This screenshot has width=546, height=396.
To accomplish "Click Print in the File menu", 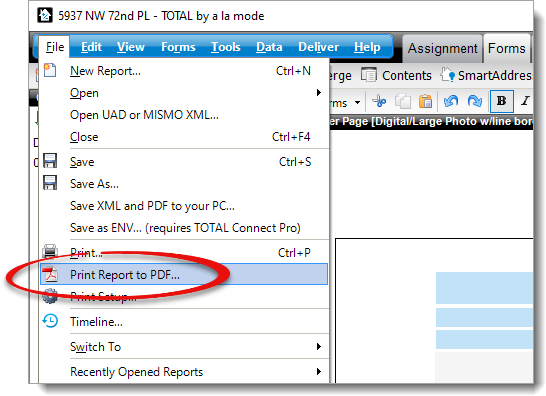I will point(184,253).
